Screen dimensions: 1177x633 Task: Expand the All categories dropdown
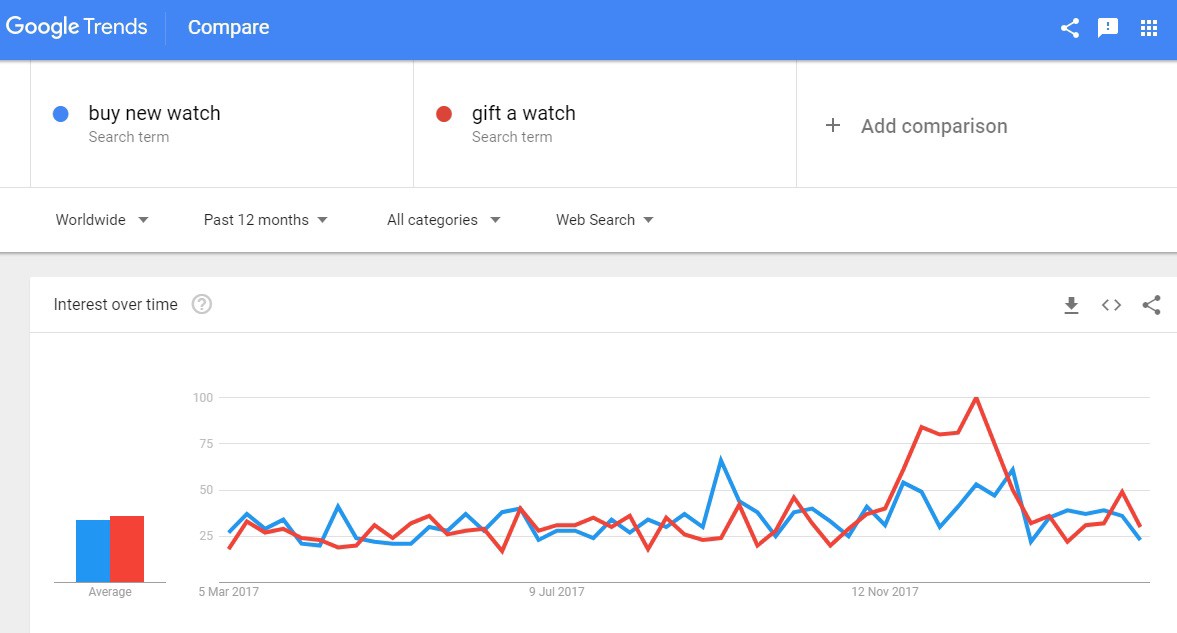point(443,220)
